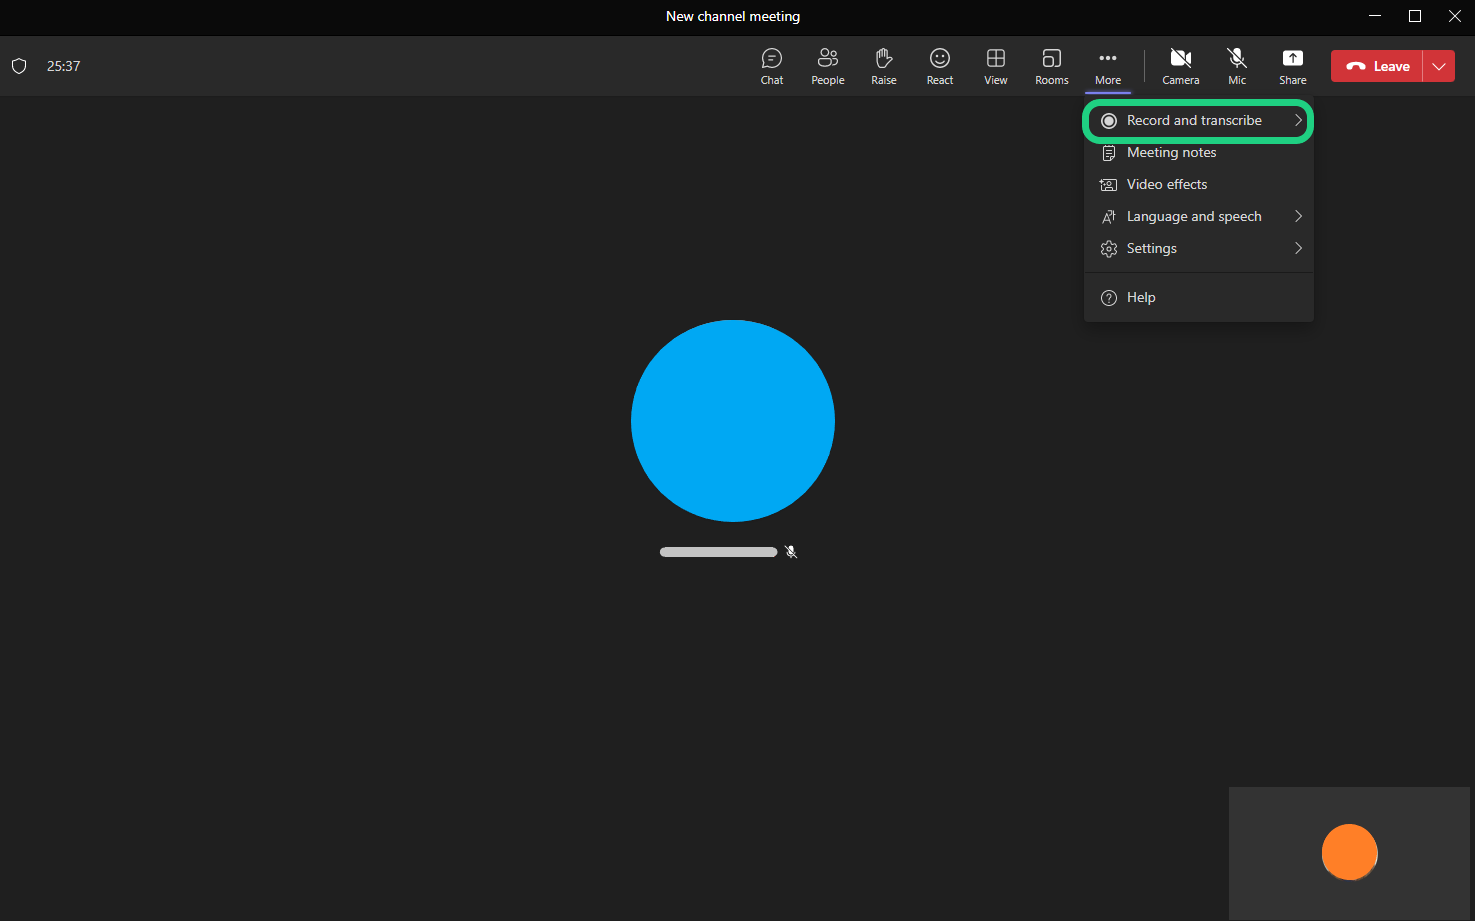This screenshot has height=921, width=1475.
Task: Open the React emoji picker
Action: tap(939, 66)
